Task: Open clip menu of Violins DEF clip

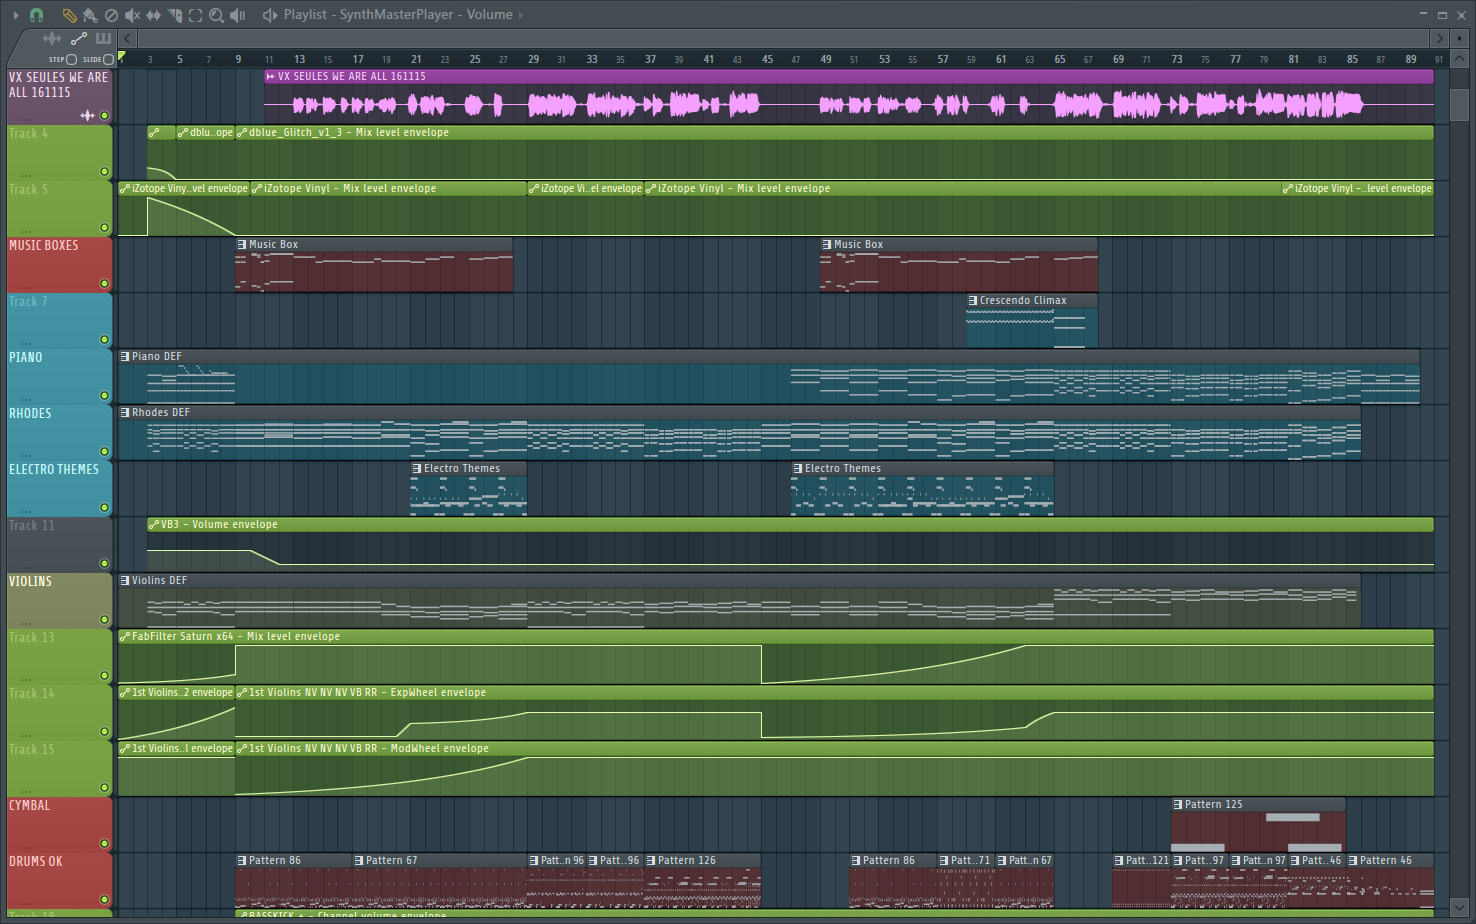Action: [125, 581]
